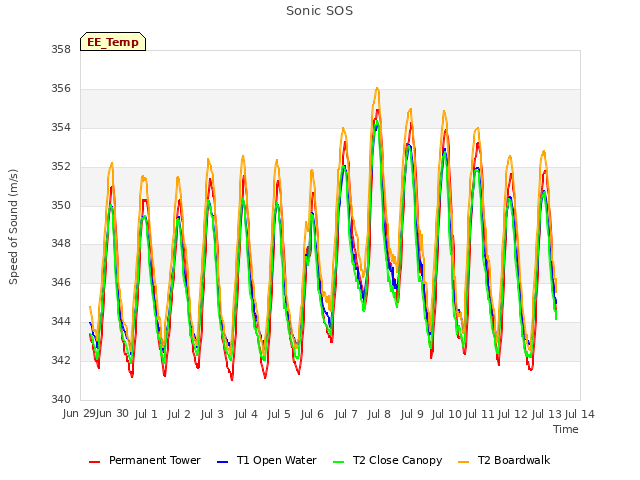Click the Jul 2 x-axis date label

tap(179, 414)
